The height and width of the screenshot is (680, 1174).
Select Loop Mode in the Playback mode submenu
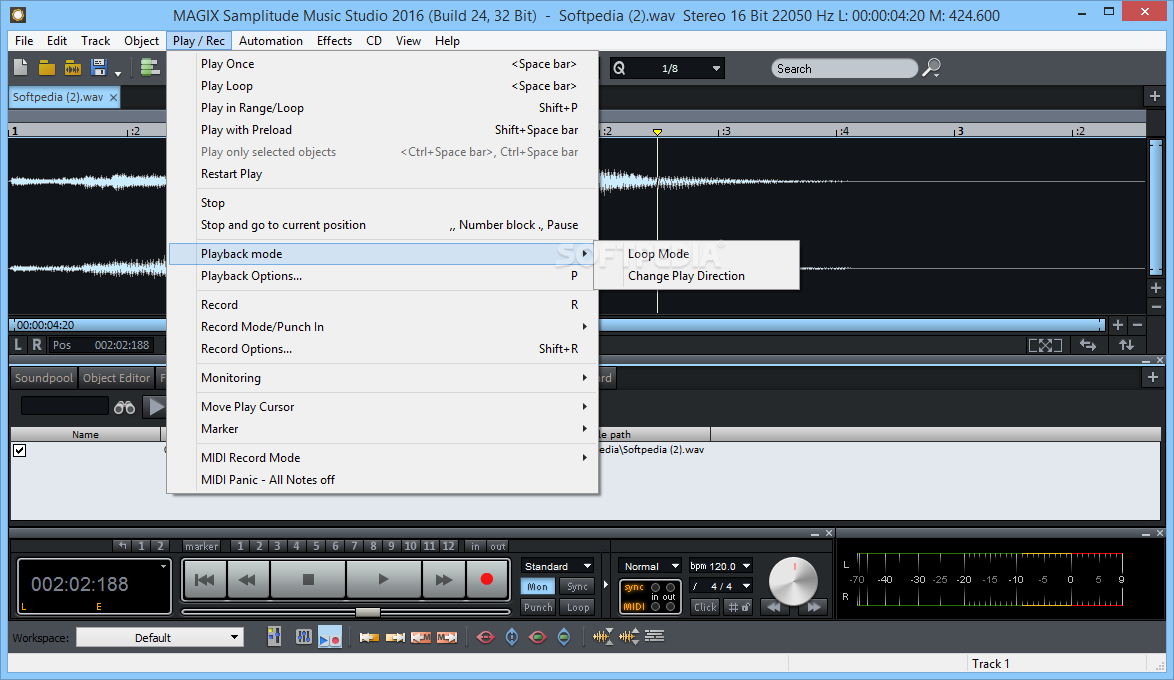click(x=696, y=254)
